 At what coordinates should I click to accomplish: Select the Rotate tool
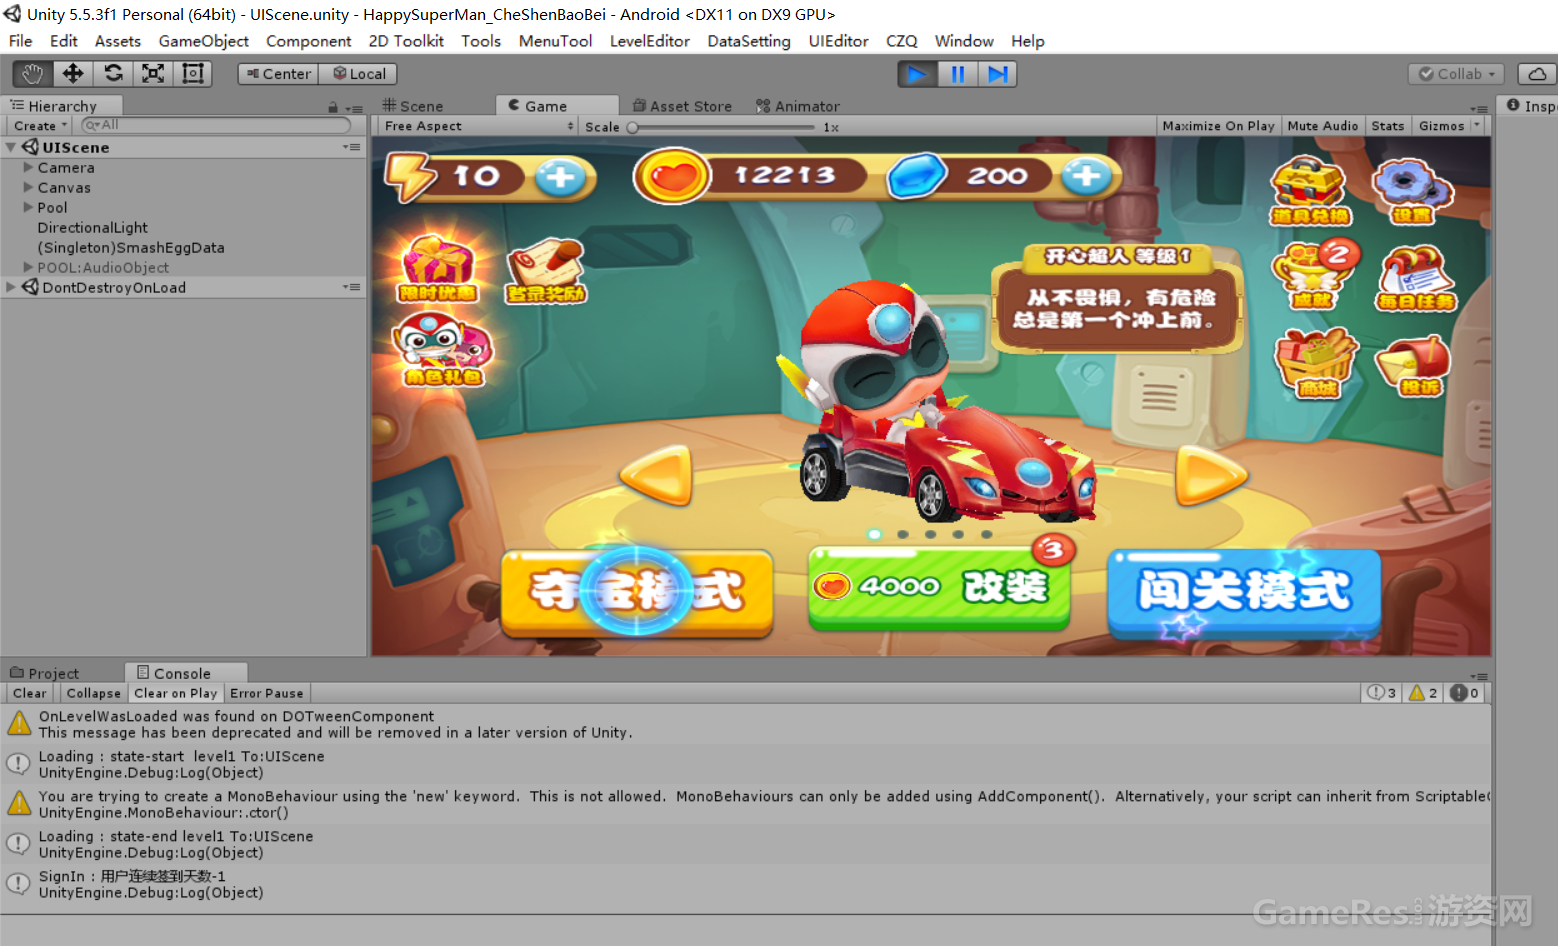113,73
